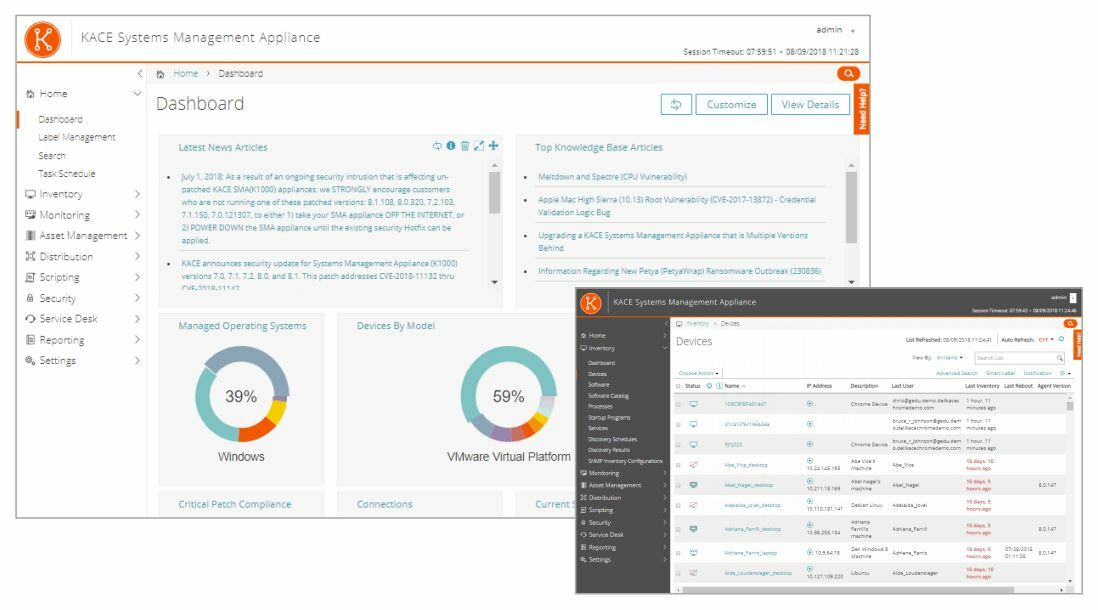Open the Choose Action dropdown
This screenshot has height=610, width=1098.
tap(700, 372)
